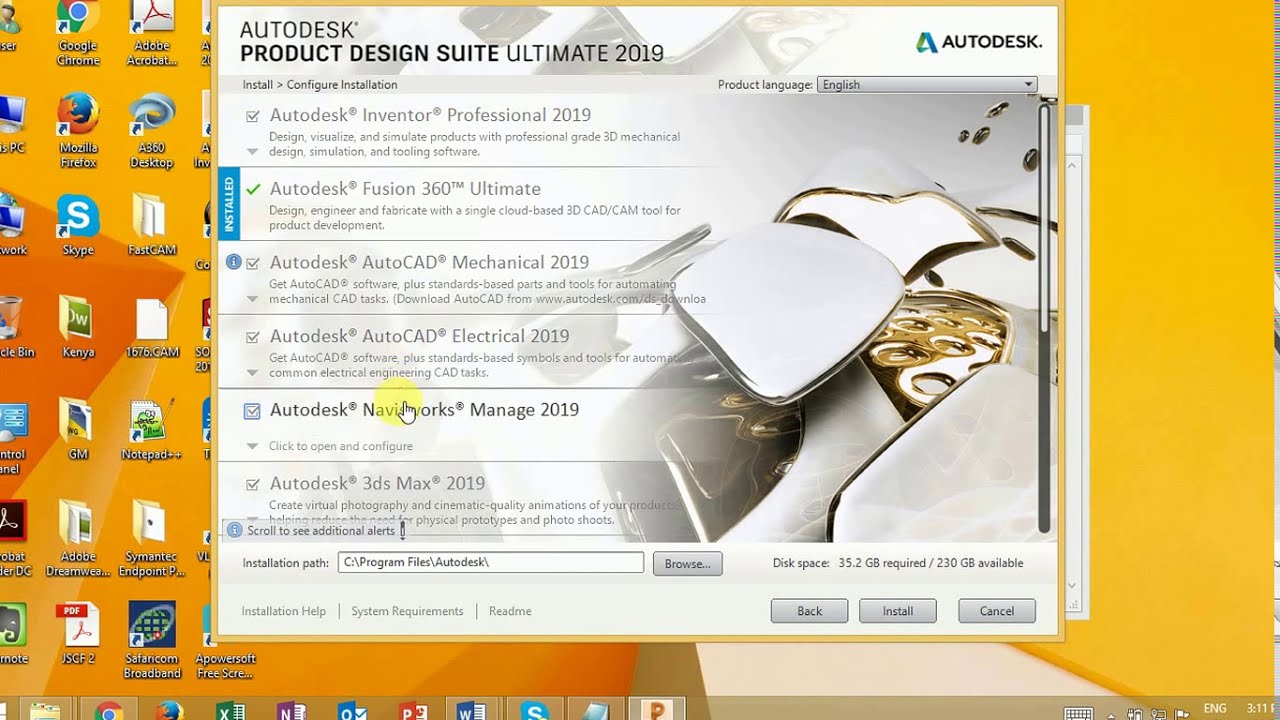
Task: Uncheck Autodesk AutoCAD Electrical 2019
Action: 252,337
